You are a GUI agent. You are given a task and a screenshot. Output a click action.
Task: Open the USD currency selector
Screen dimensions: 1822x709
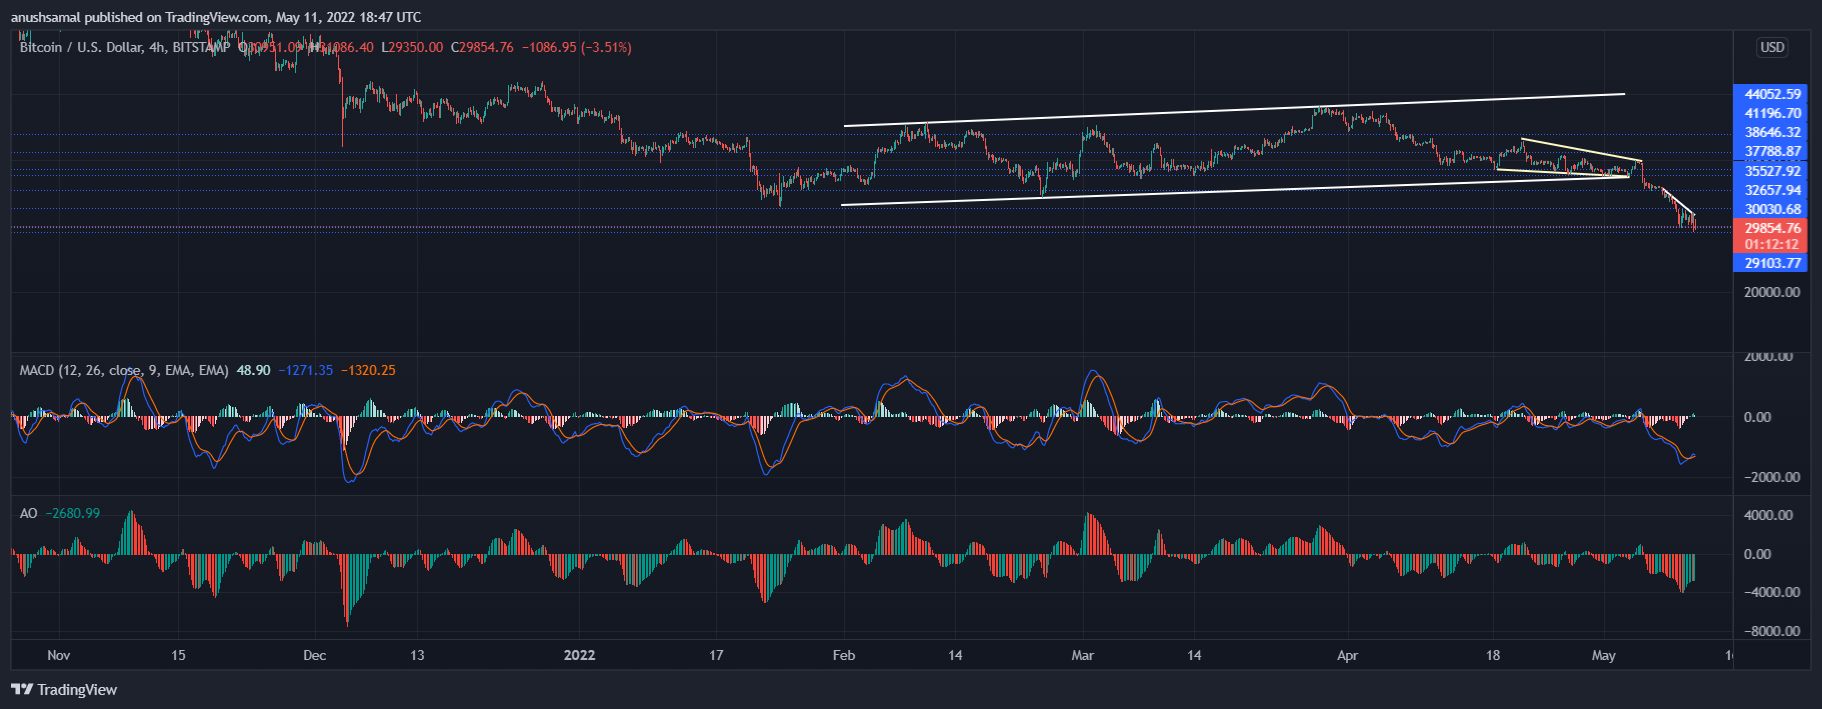pos(1772,47)
